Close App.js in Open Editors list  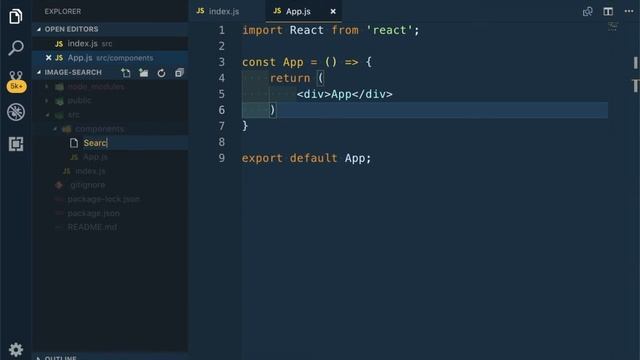pyautogui.click(x=48, y=58)
